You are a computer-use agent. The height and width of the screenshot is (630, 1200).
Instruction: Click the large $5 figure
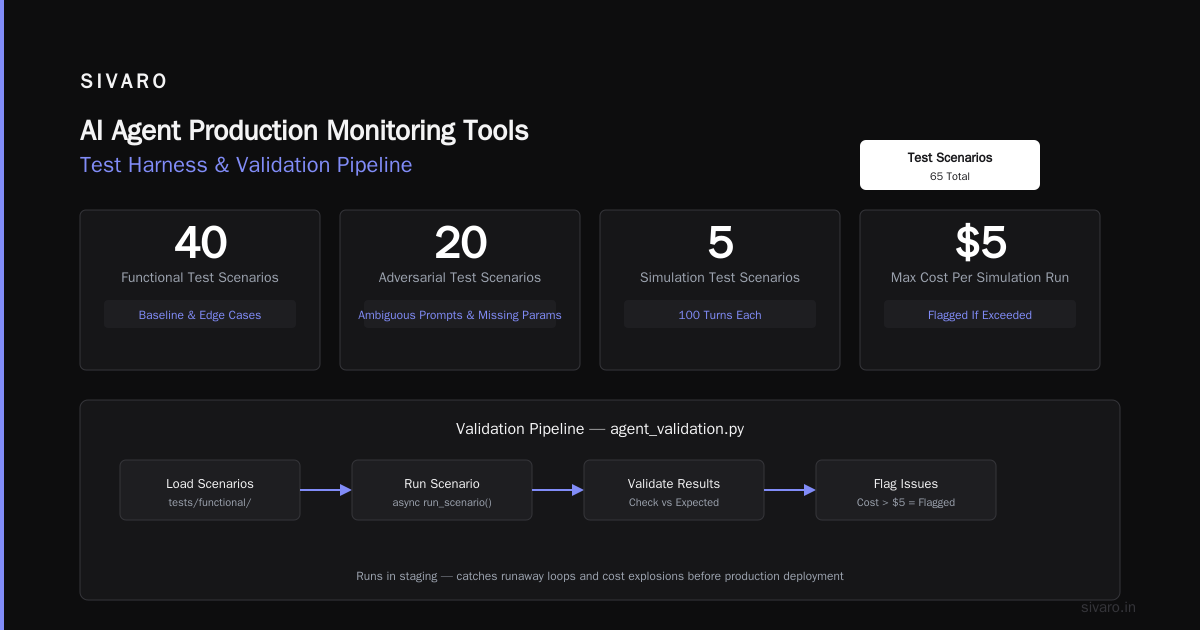(x=980, y=243)
